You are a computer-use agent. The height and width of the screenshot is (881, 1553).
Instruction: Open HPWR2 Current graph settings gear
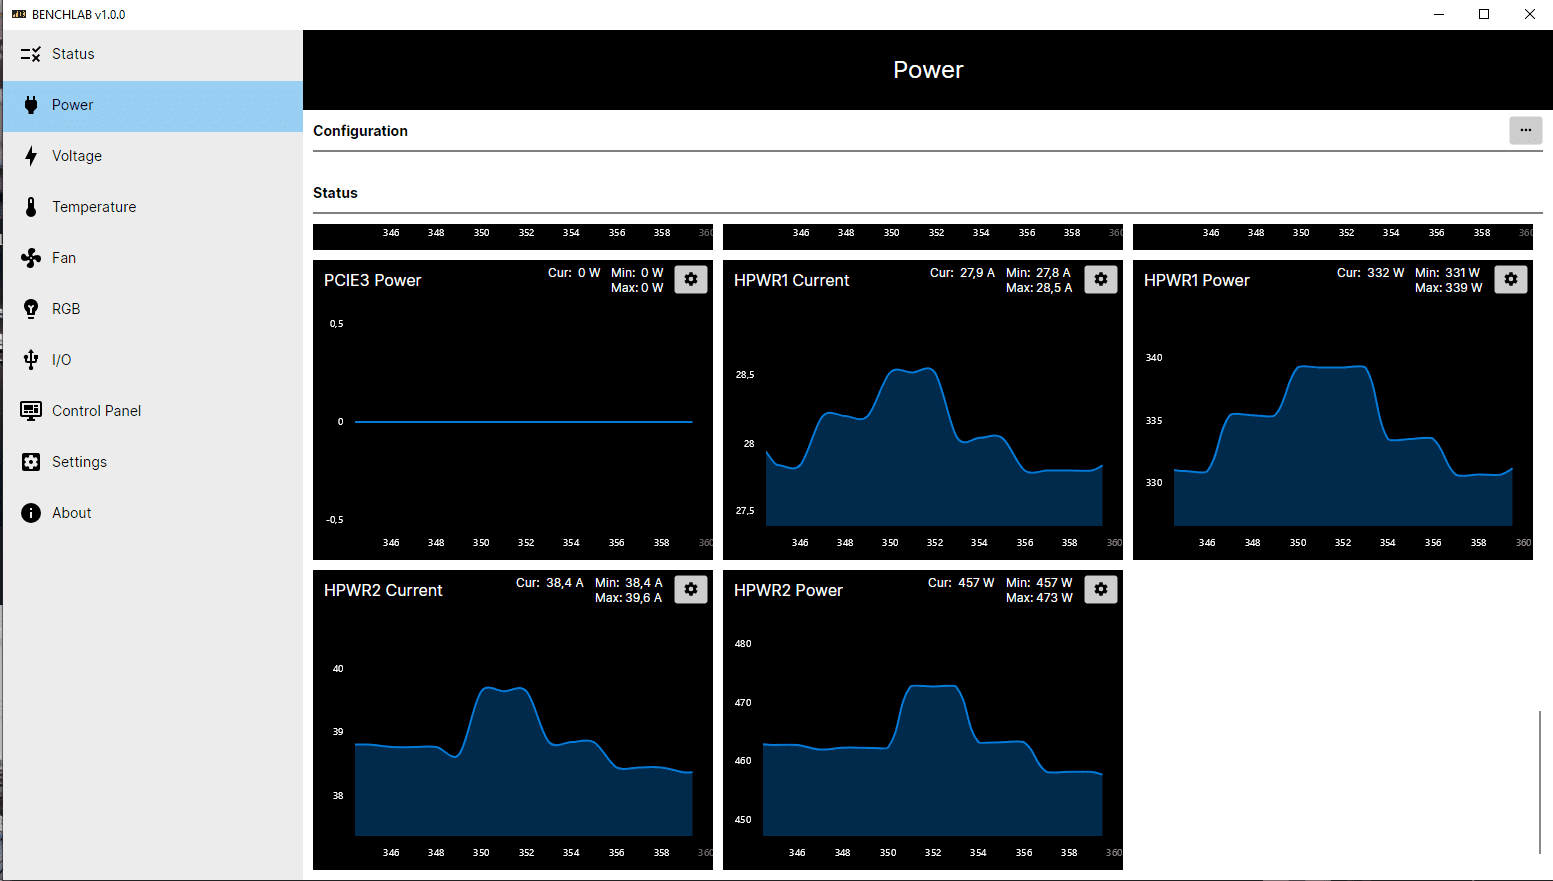(x=691, y=590)
